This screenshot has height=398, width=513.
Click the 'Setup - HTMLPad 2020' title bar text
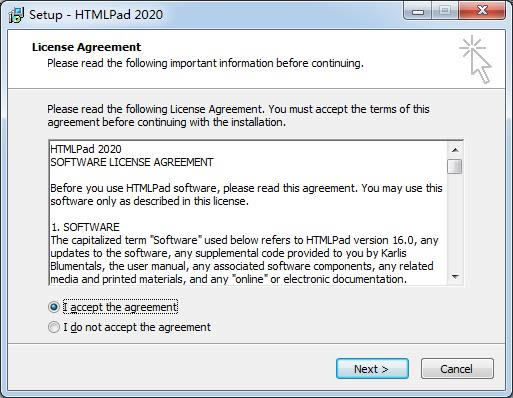click(96, 15)
